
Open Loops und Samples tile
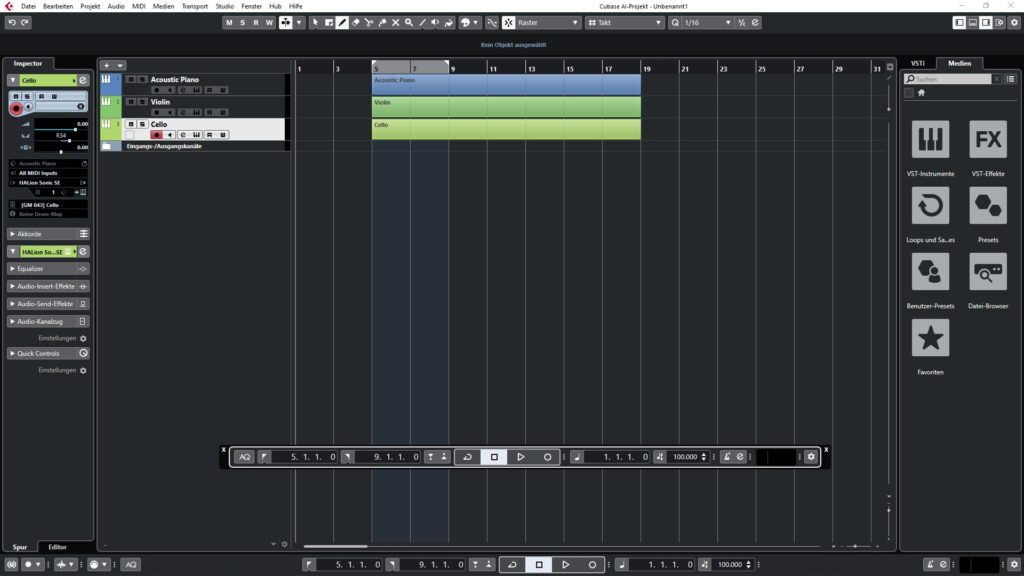click(930, 206)
